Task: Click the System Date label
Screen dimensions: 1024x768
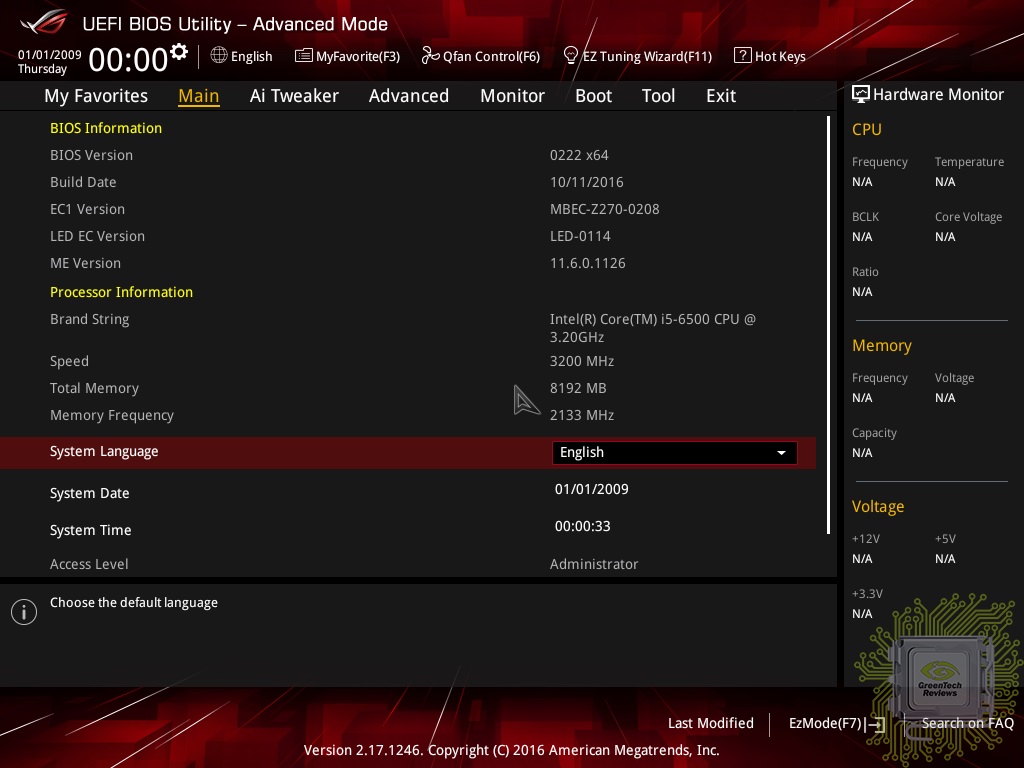Action: 89,494
